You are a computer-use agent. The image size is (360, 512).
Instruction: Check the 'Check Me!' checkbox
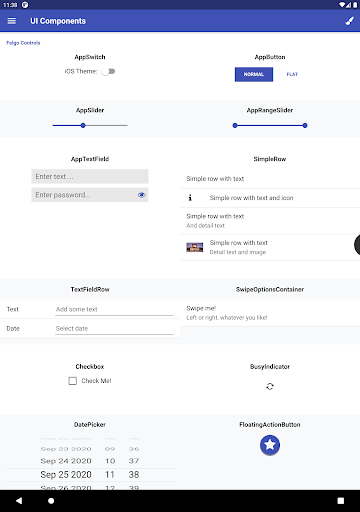[72, 381]
